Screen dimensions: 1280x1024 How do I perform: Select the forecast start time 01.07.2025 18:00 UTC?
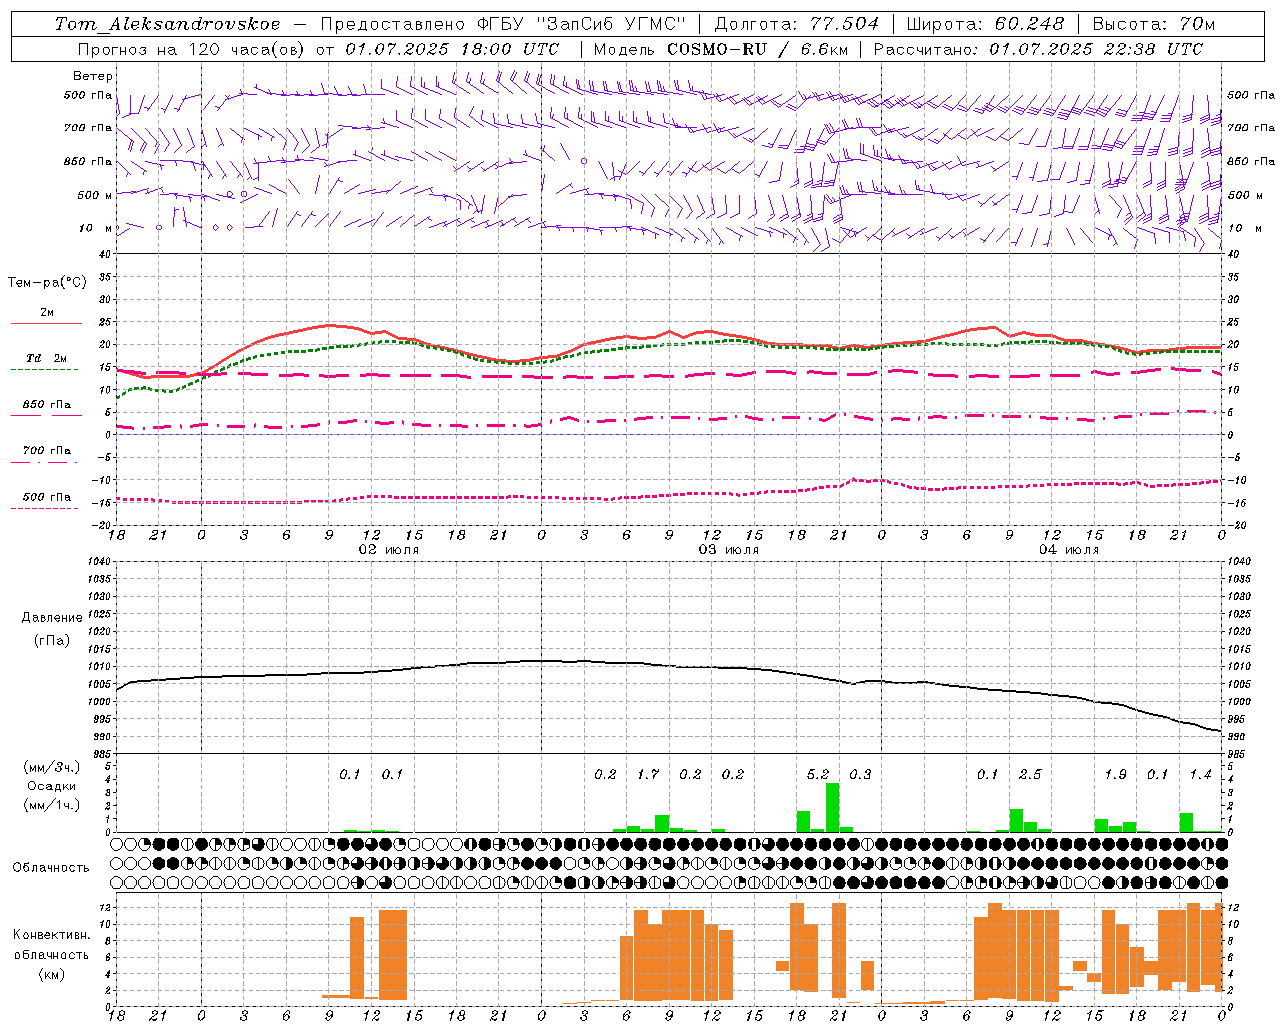(452, 49)
